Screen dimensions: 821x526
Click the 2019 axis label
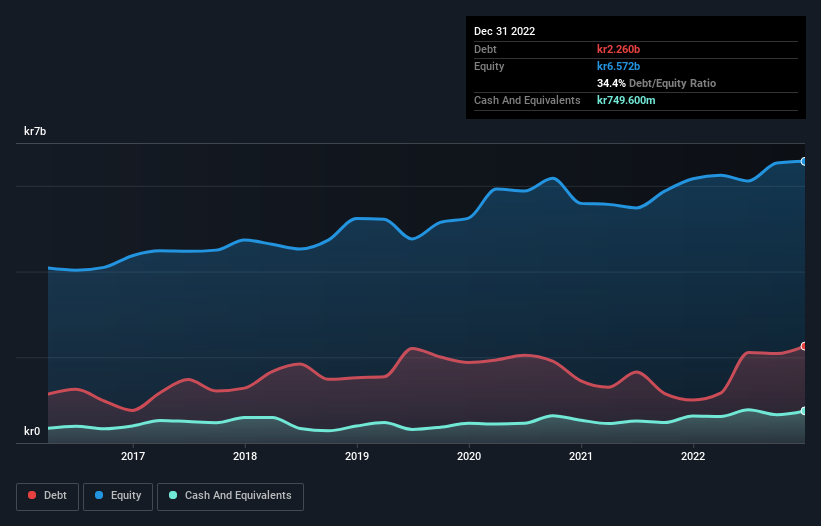coord(357,456)
